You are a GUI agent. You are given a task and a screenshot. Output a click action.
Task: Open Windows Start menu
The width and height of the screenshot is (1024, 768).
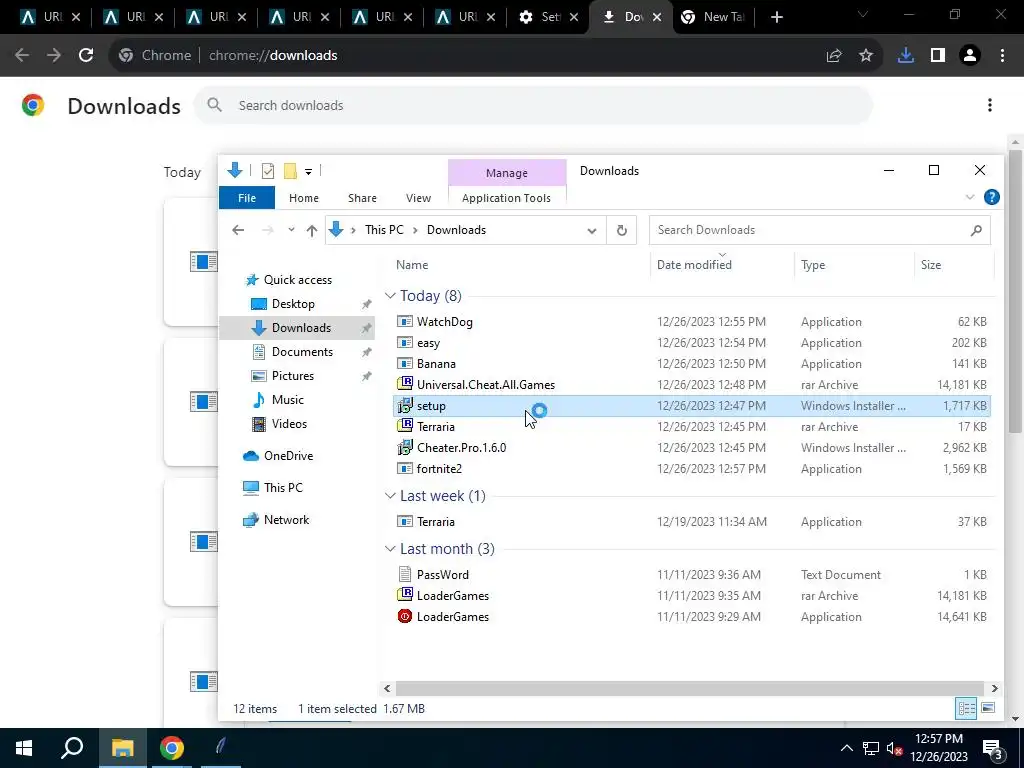point(24,748)
